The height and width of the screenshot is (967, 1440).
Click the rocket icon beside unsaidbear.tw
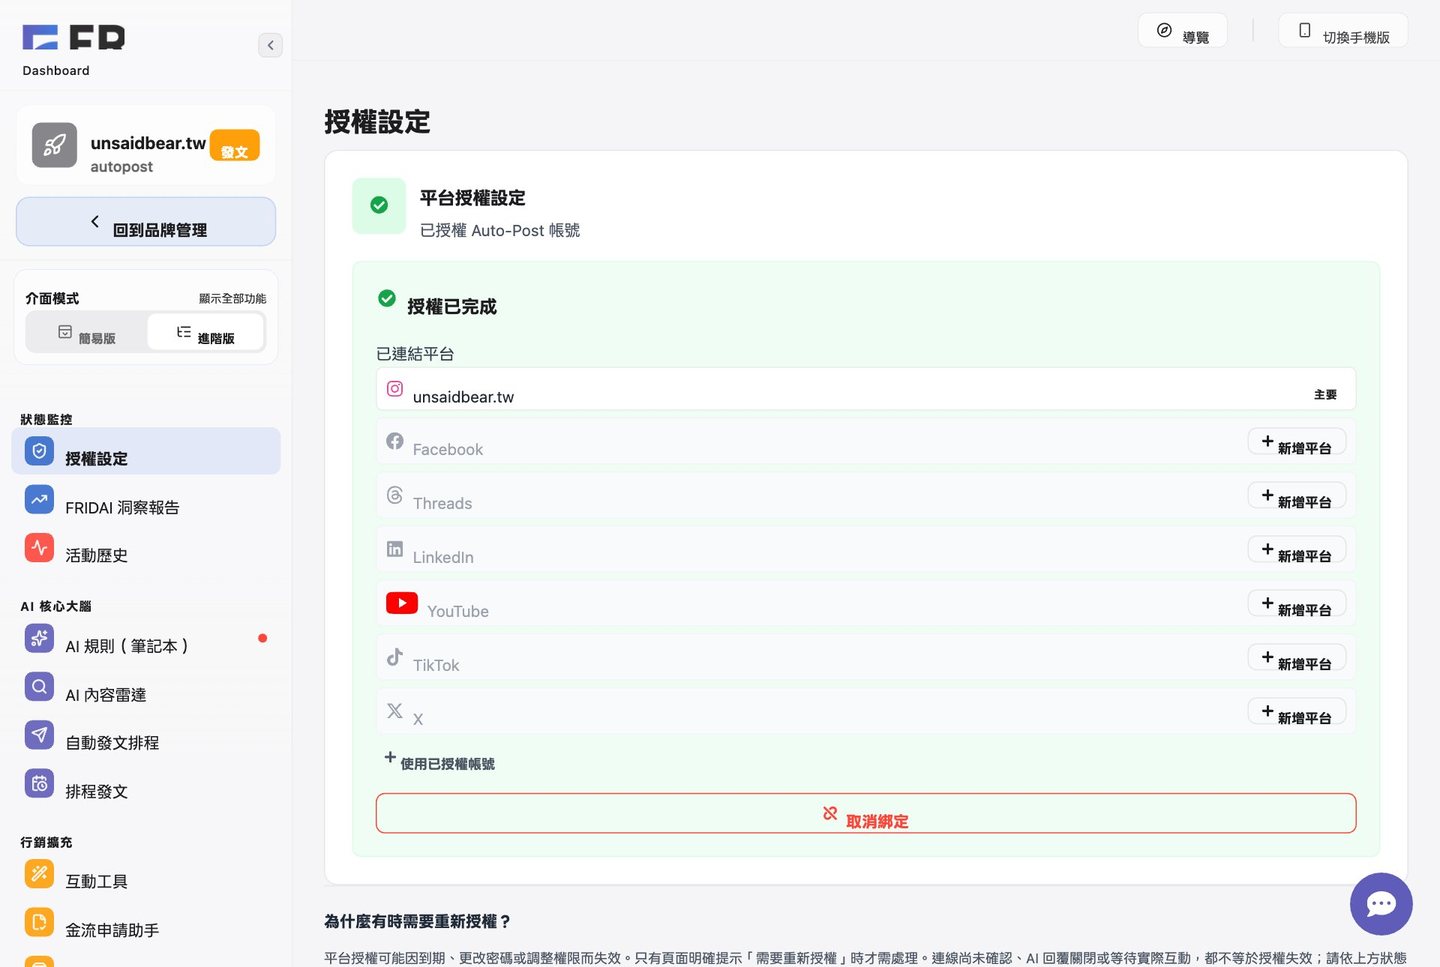point(54,145)
